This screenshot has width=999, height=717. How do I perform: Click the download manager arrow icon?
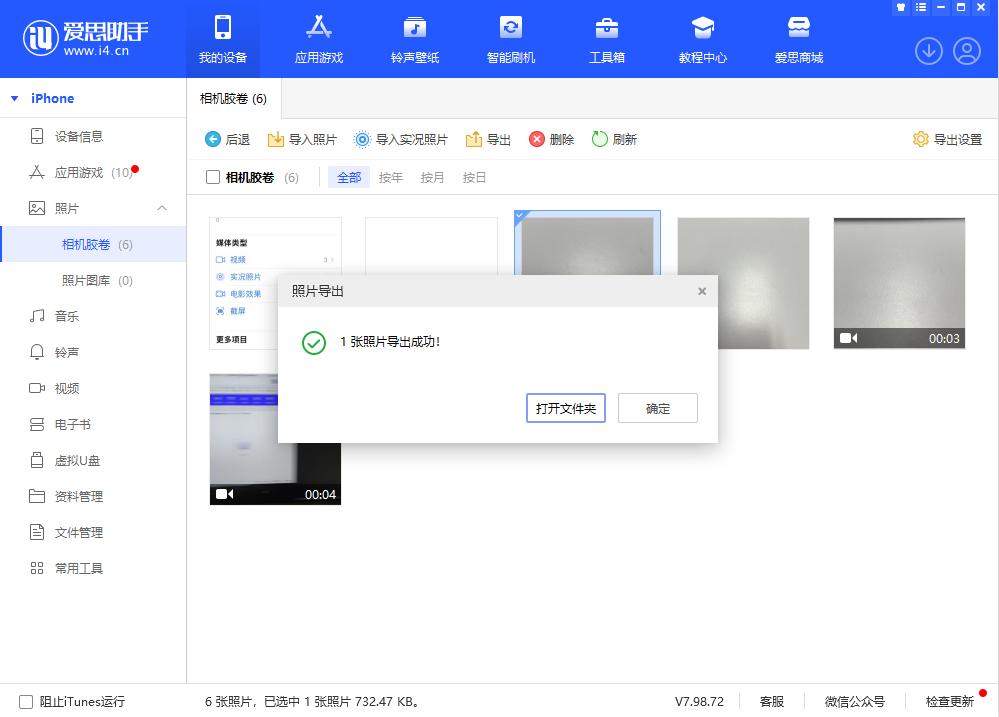pos(928,51)
